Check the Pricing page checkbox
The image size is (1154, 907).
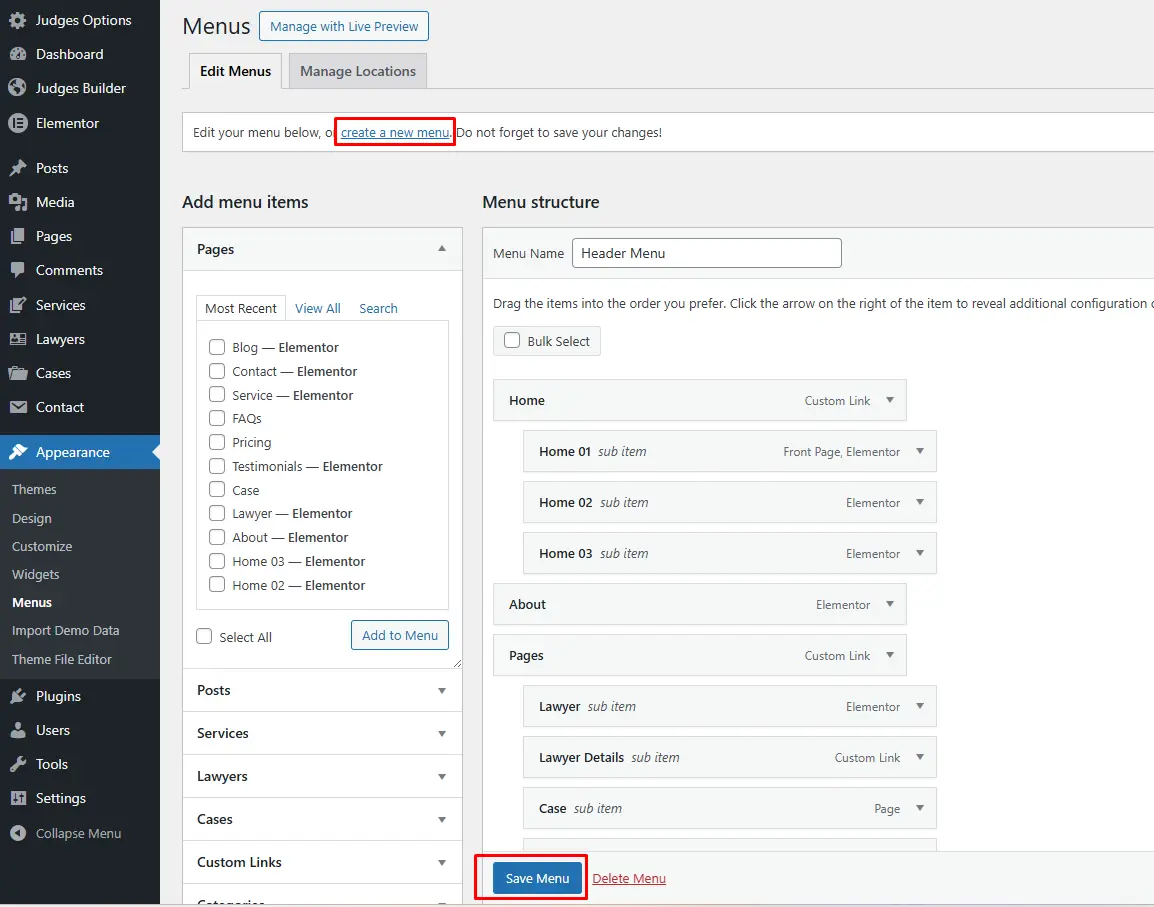(x=217, y=442)
